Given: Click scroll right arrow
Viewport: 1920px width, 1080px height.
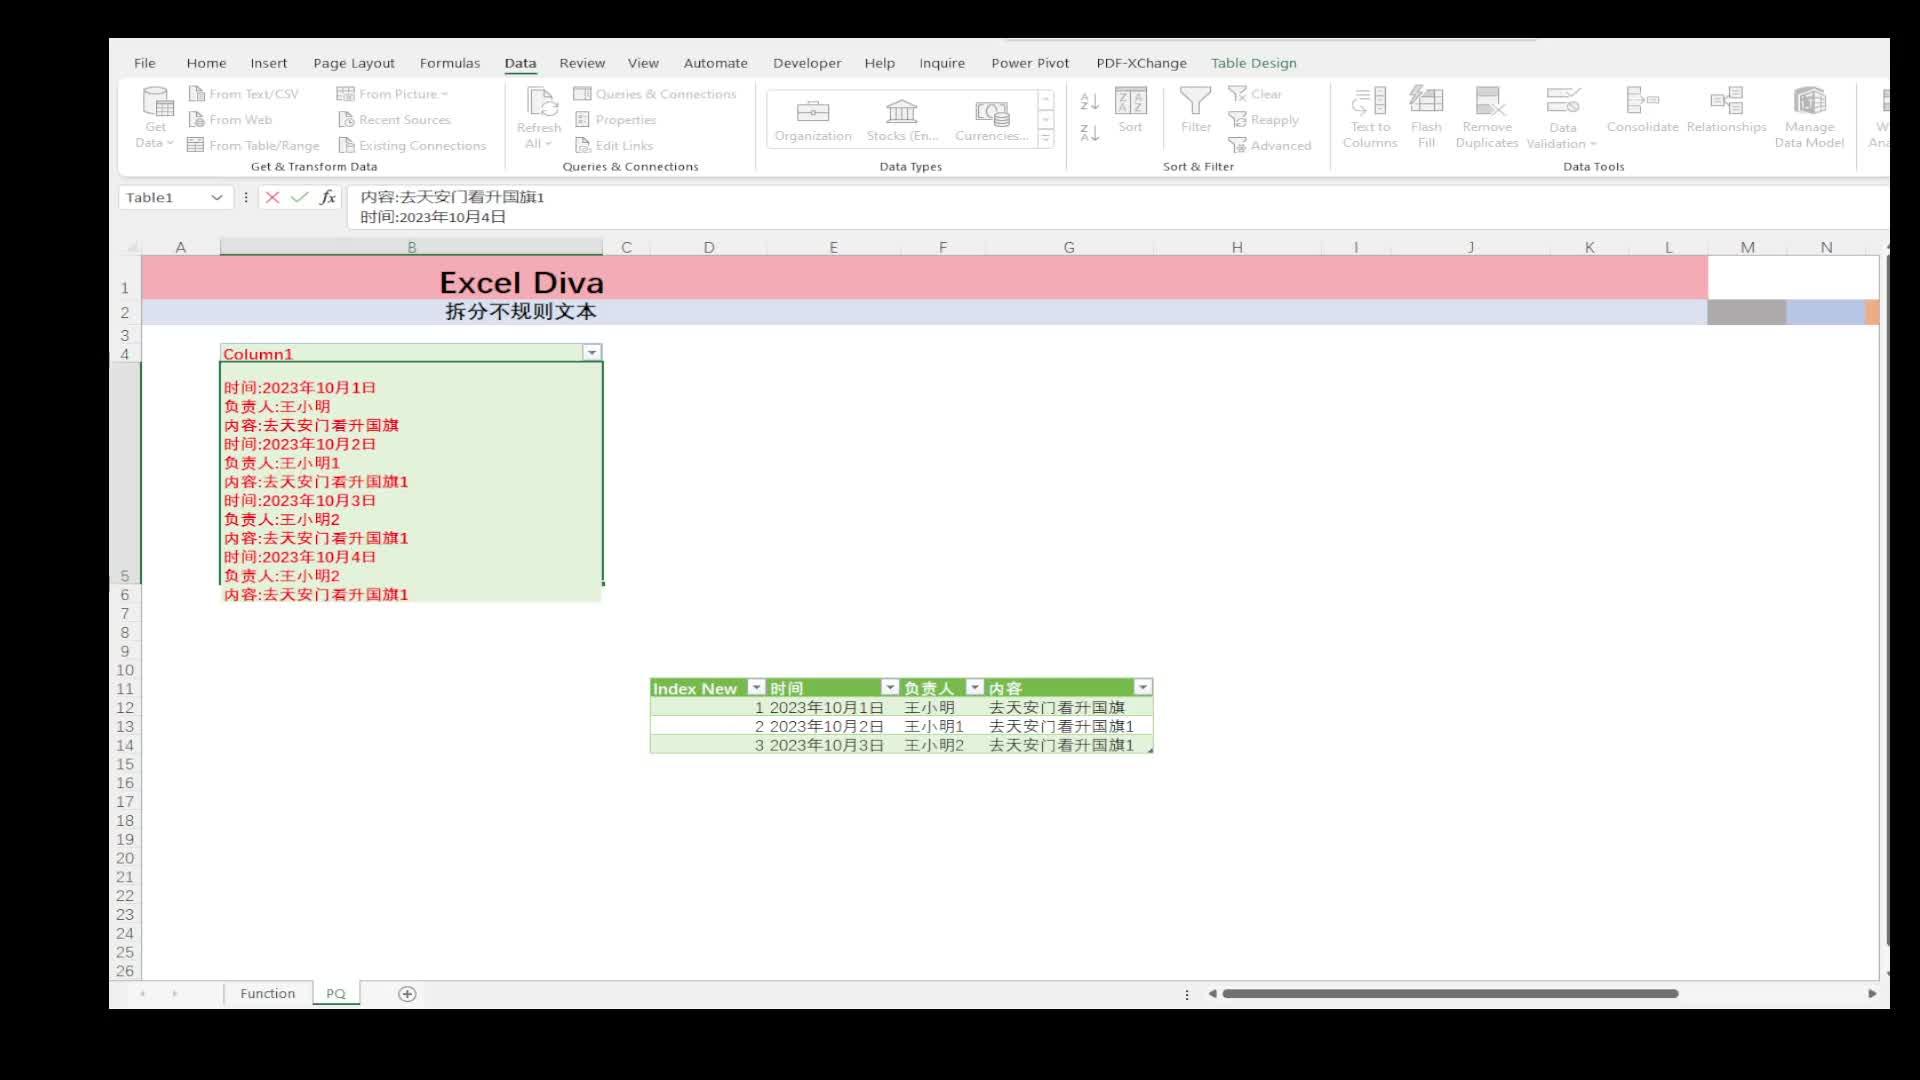Looking at the screenshot, I should pos(1872,993).
